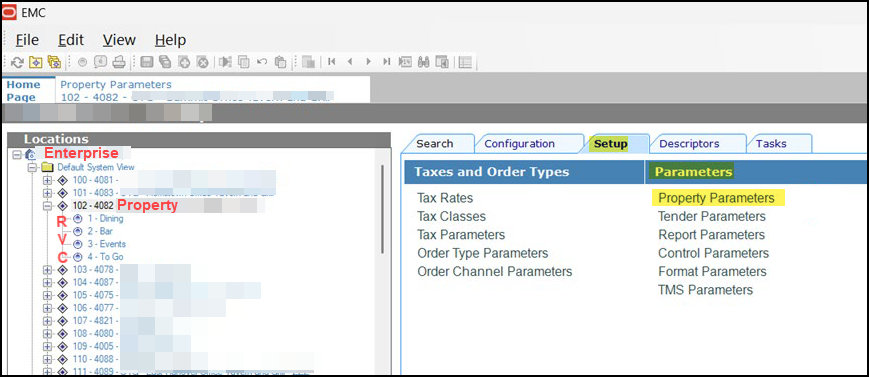Click the undo arrow toolbar icon

pyautogui.click(x=262, y=62)
